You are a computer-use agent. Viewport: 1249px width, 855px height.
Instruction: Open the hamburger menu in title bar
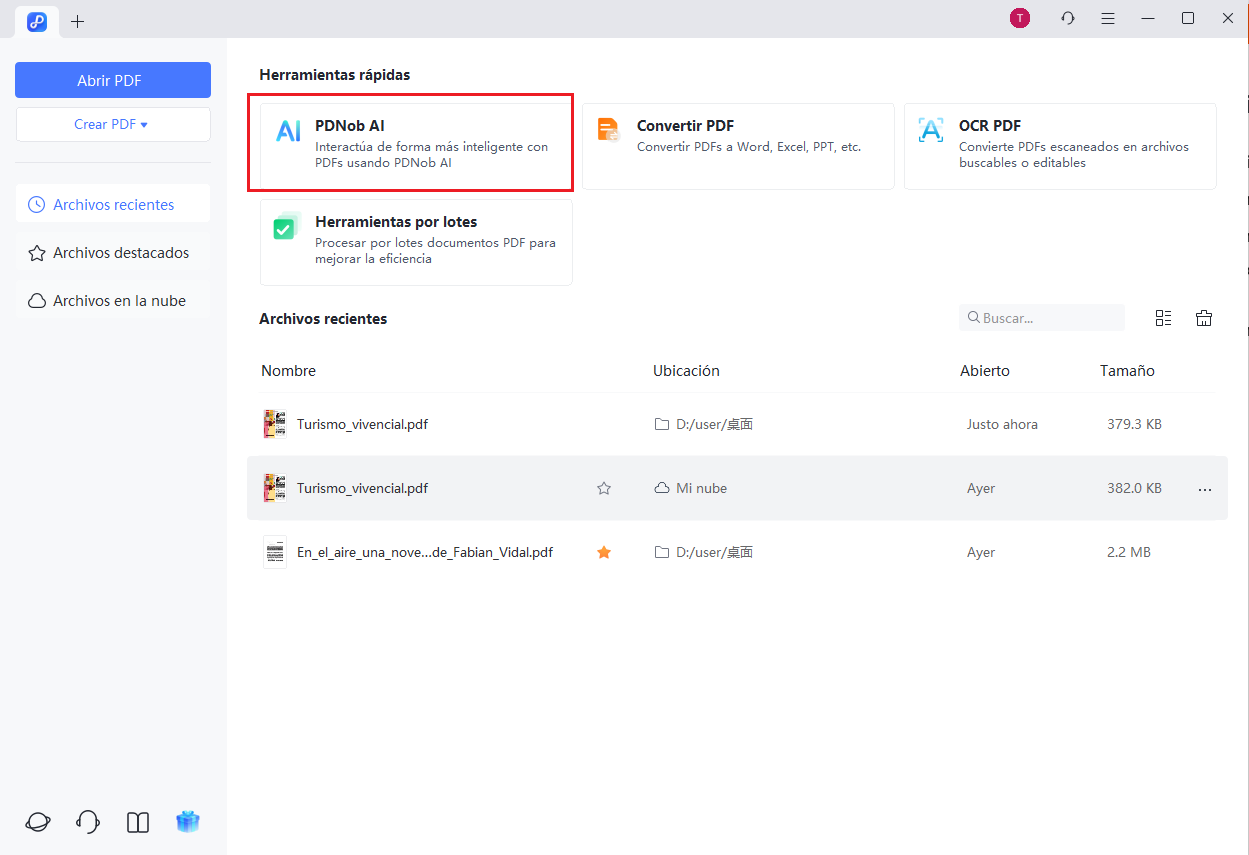click(x=1108, y=19)
